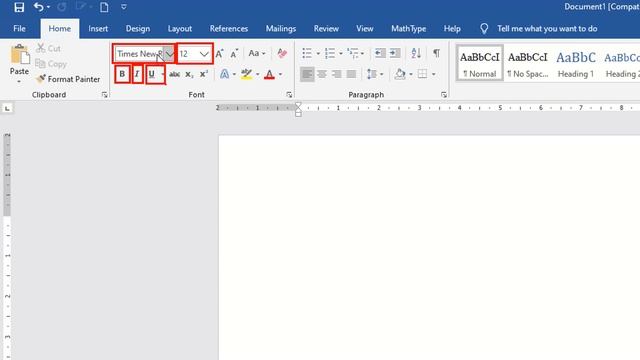Toggle Strikethrough formatting
The width and height of the screenshot is (640, 360).
(x=175, y=74)
